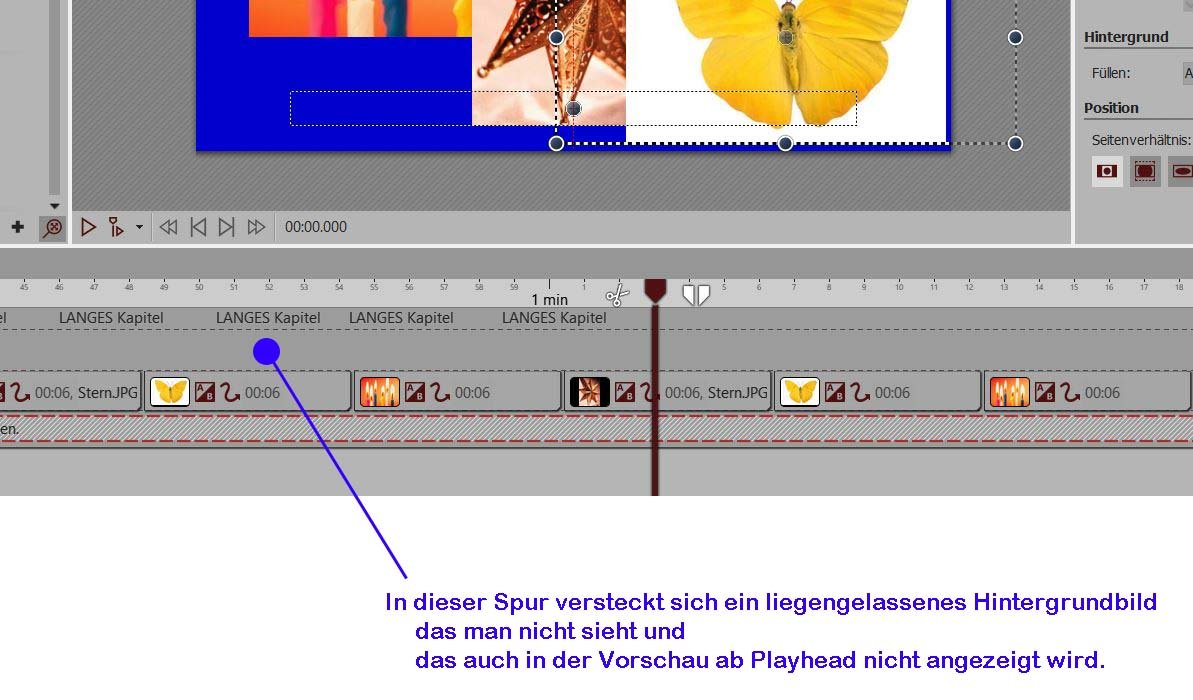1193x700 pixels.
Task: Click the center handle on the butterfly image
Action: click(x=787, y=38)
